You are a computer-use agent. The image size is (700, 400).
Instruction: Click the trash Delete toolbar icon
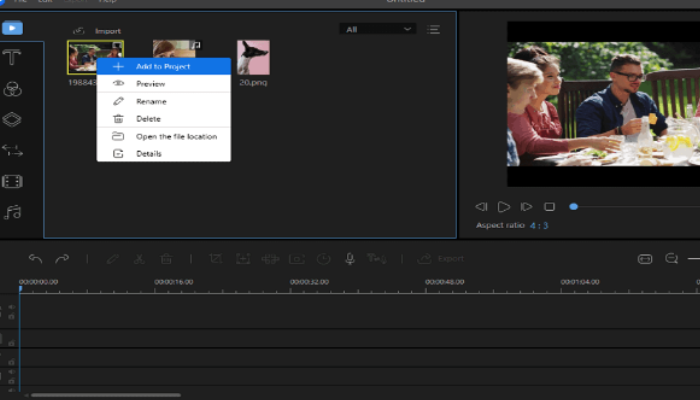166,258
